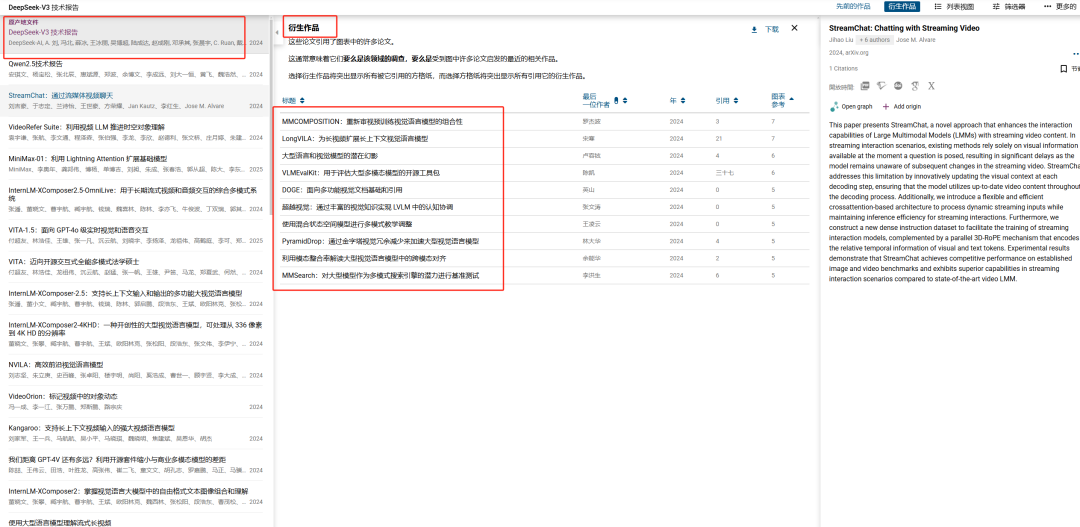Select InternLM-XComposer2-4KHD paper in list
Viewport: 1080px width, 527px height.
135,335
